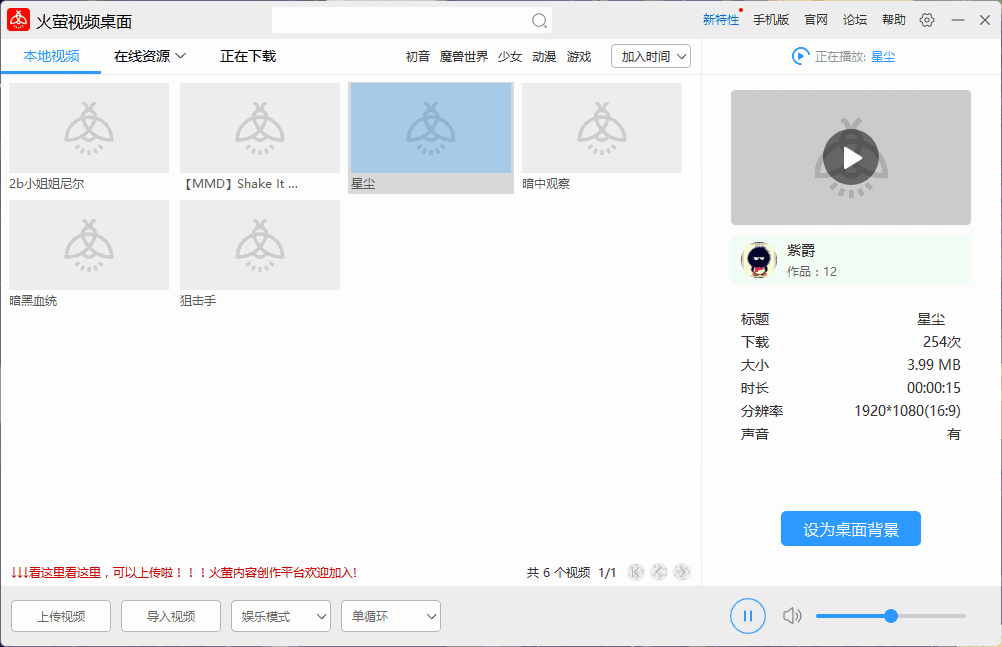The image size is (1002, 647).
Task: Open the 娱乐模式 mode dropdown
Action: (280, 616)
